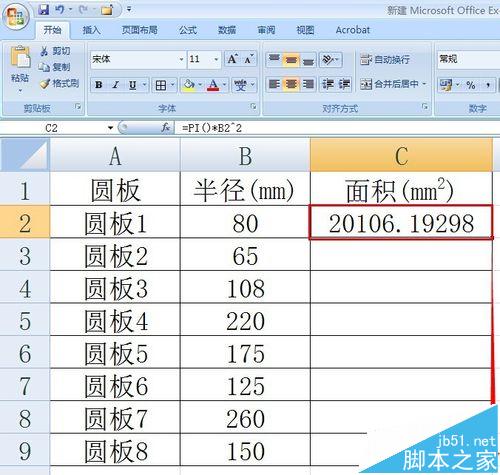
Task: Switch to 插入 Insert tab
Action: [x=91, y=30]
